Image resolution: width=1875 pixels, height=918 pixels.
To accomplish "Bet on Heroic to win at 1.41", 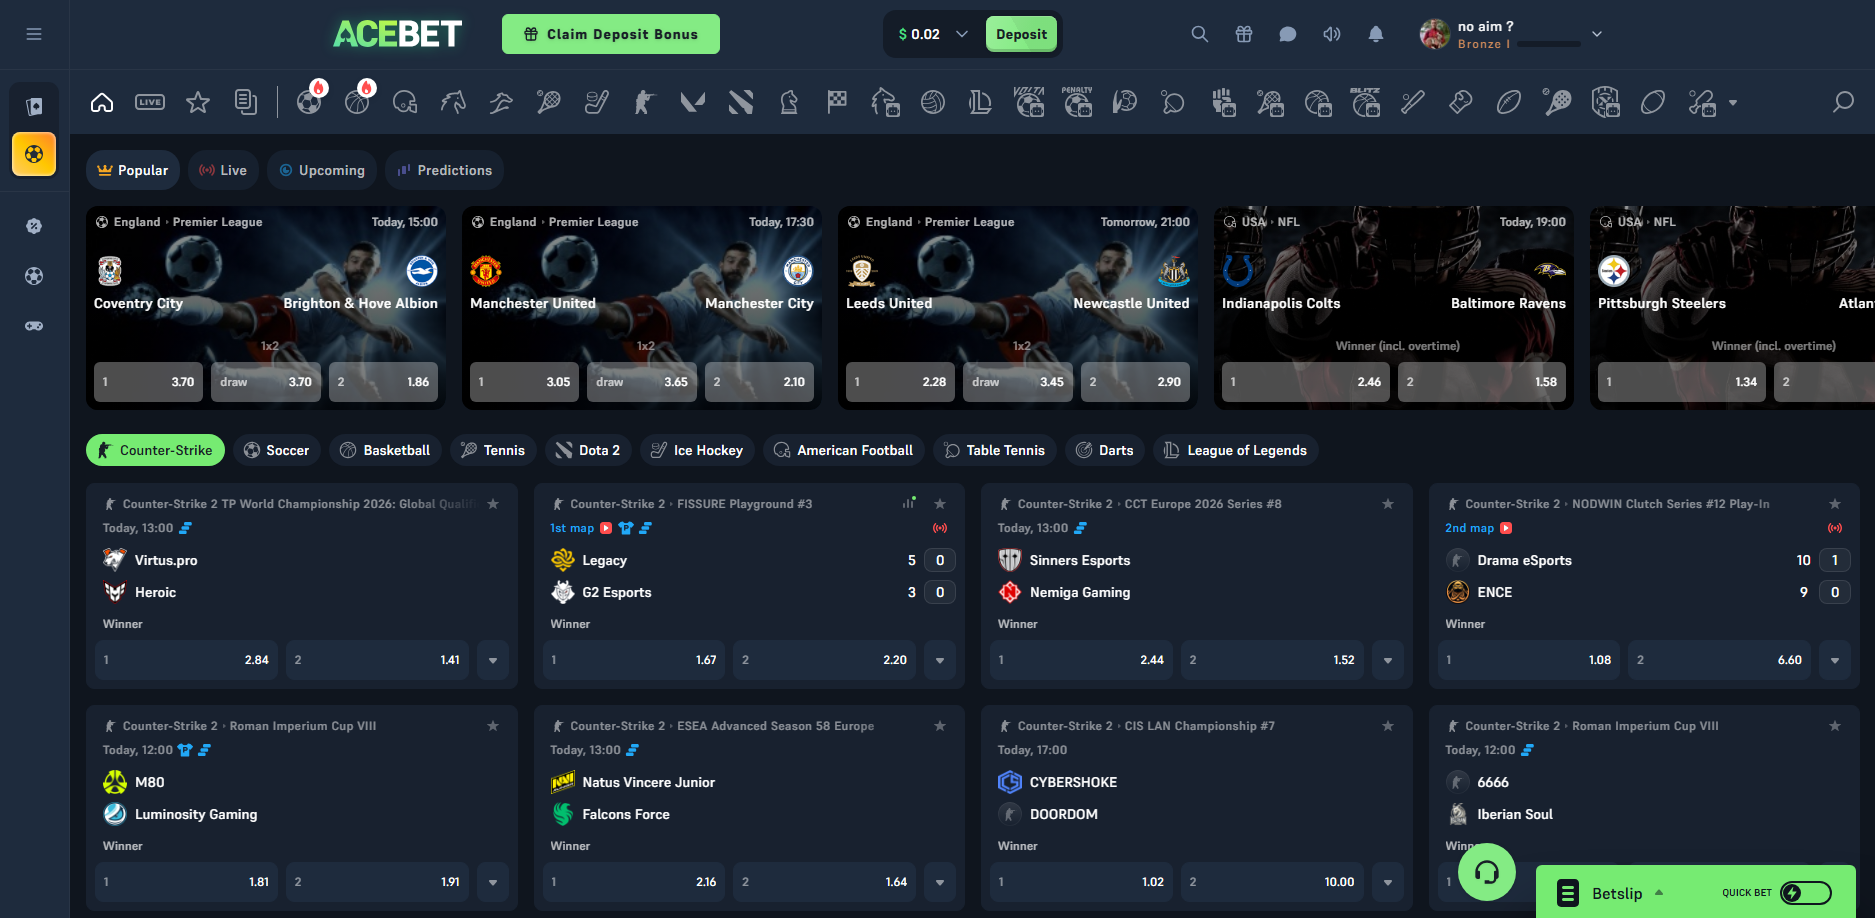I will coord(378,660).
